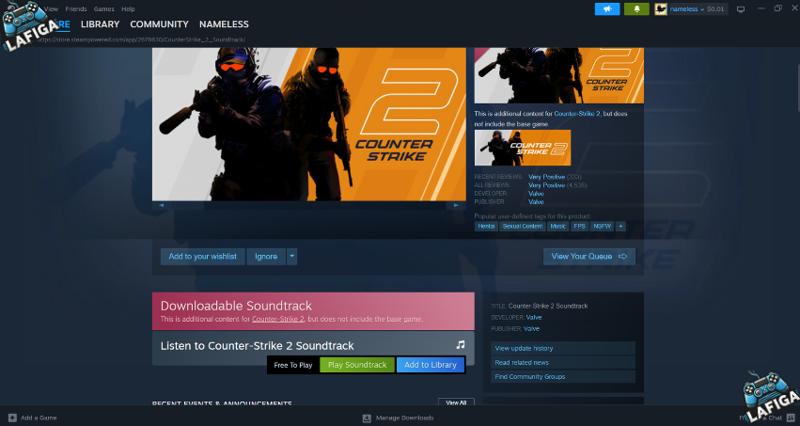800x426 pixels.
Task: Open the Games menu
Action: (104, 9)
